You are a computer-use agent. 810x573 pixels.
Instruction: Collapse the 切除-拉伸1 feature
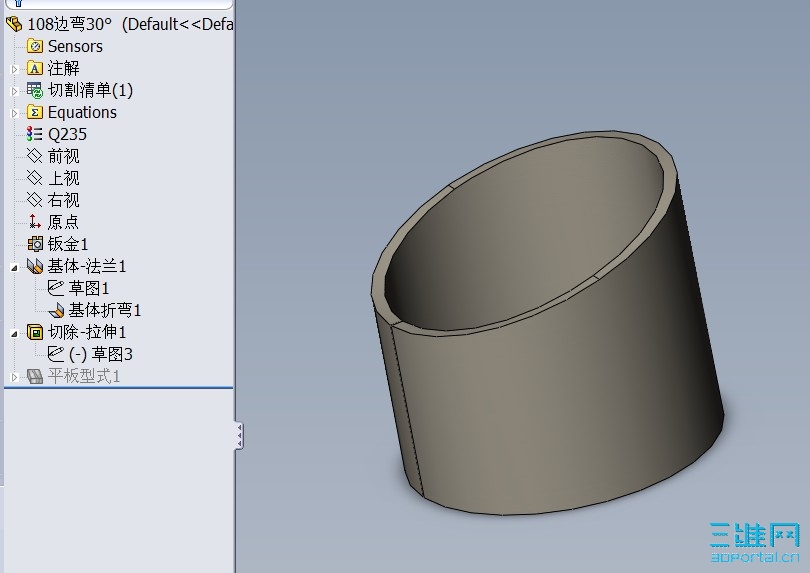pos(14,333)
